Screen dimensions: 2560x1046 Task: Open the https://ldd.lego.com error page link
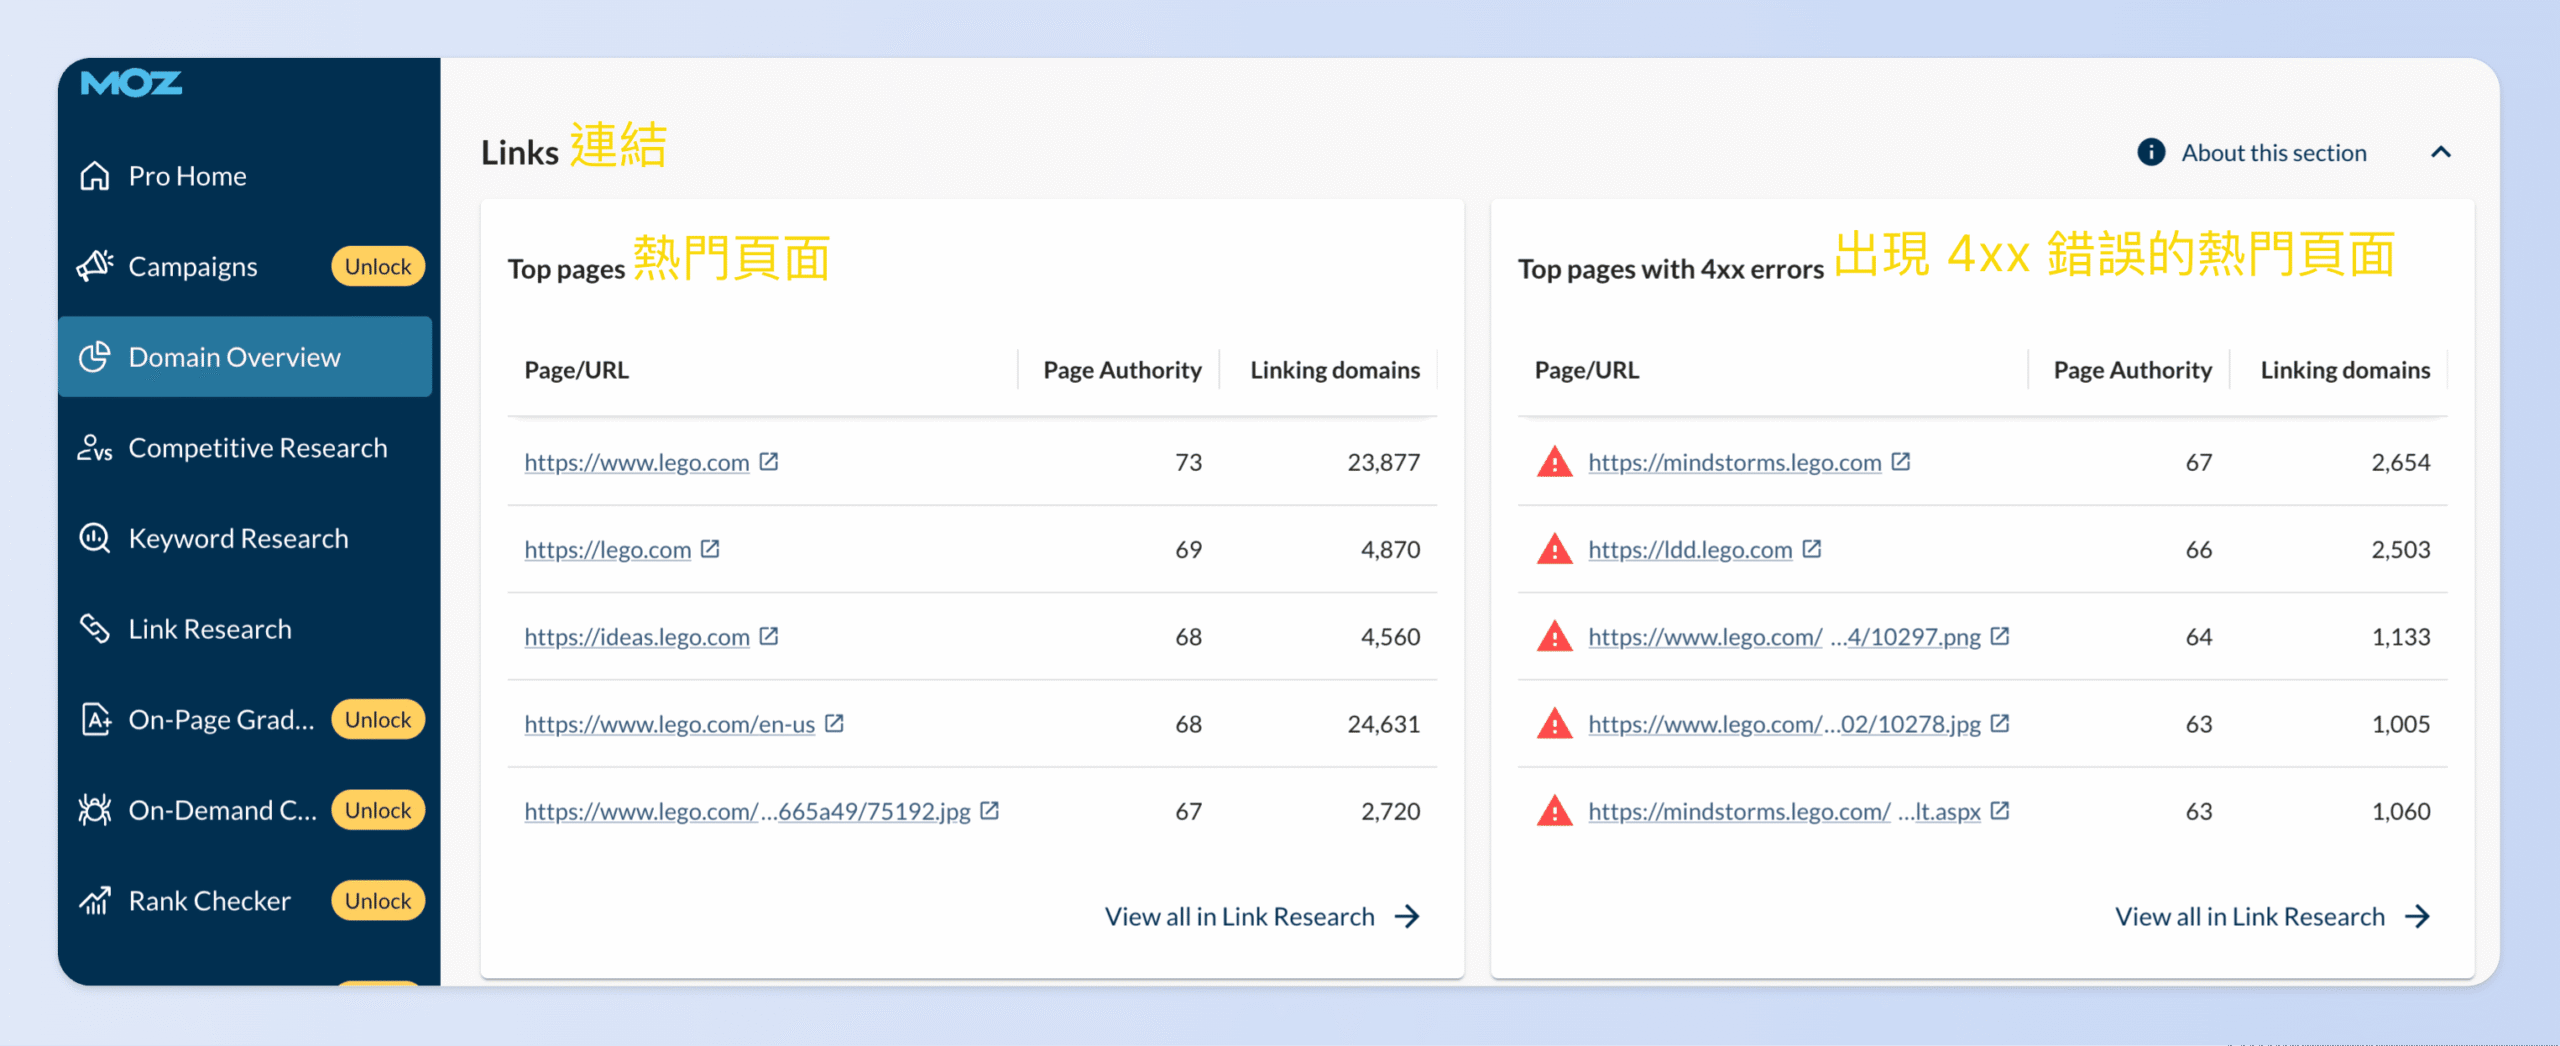1690,549
